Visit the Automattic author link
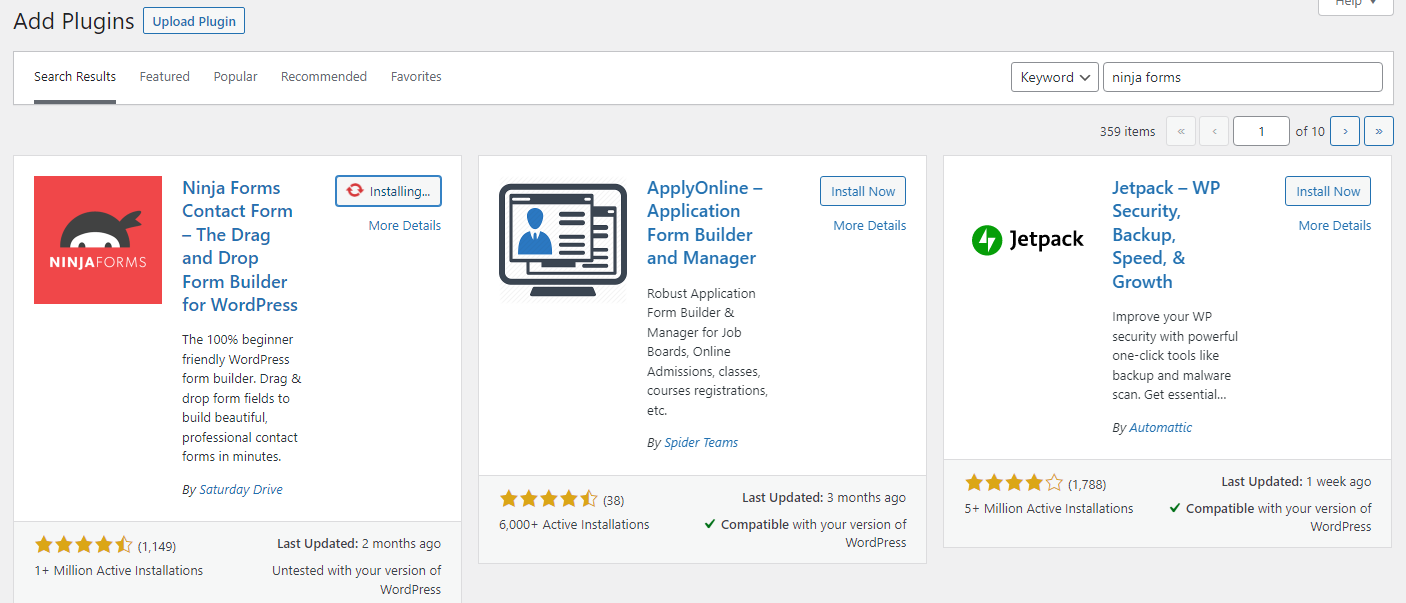 tap(1160, 428)
